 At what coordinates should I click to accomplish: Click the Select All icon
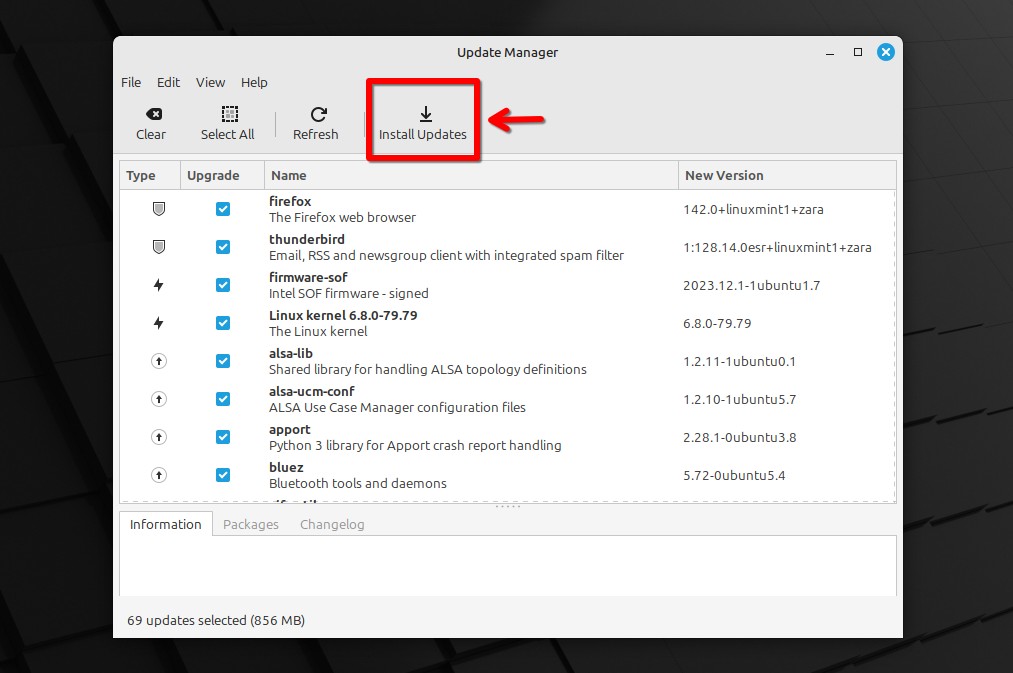[229, 114]
